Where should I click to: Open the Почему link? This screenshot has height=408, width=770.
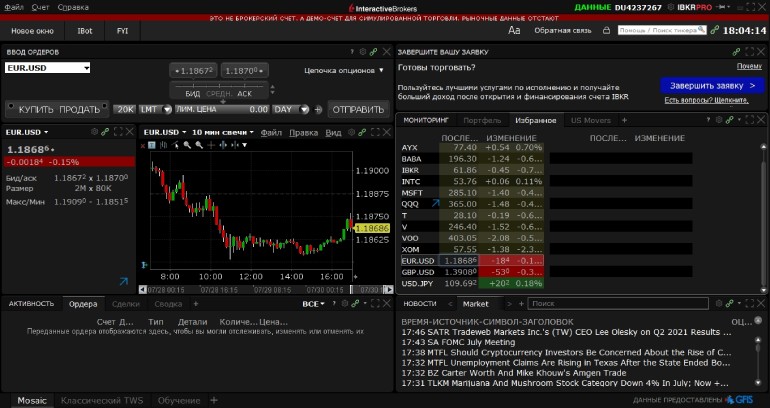tap(749, 66)
